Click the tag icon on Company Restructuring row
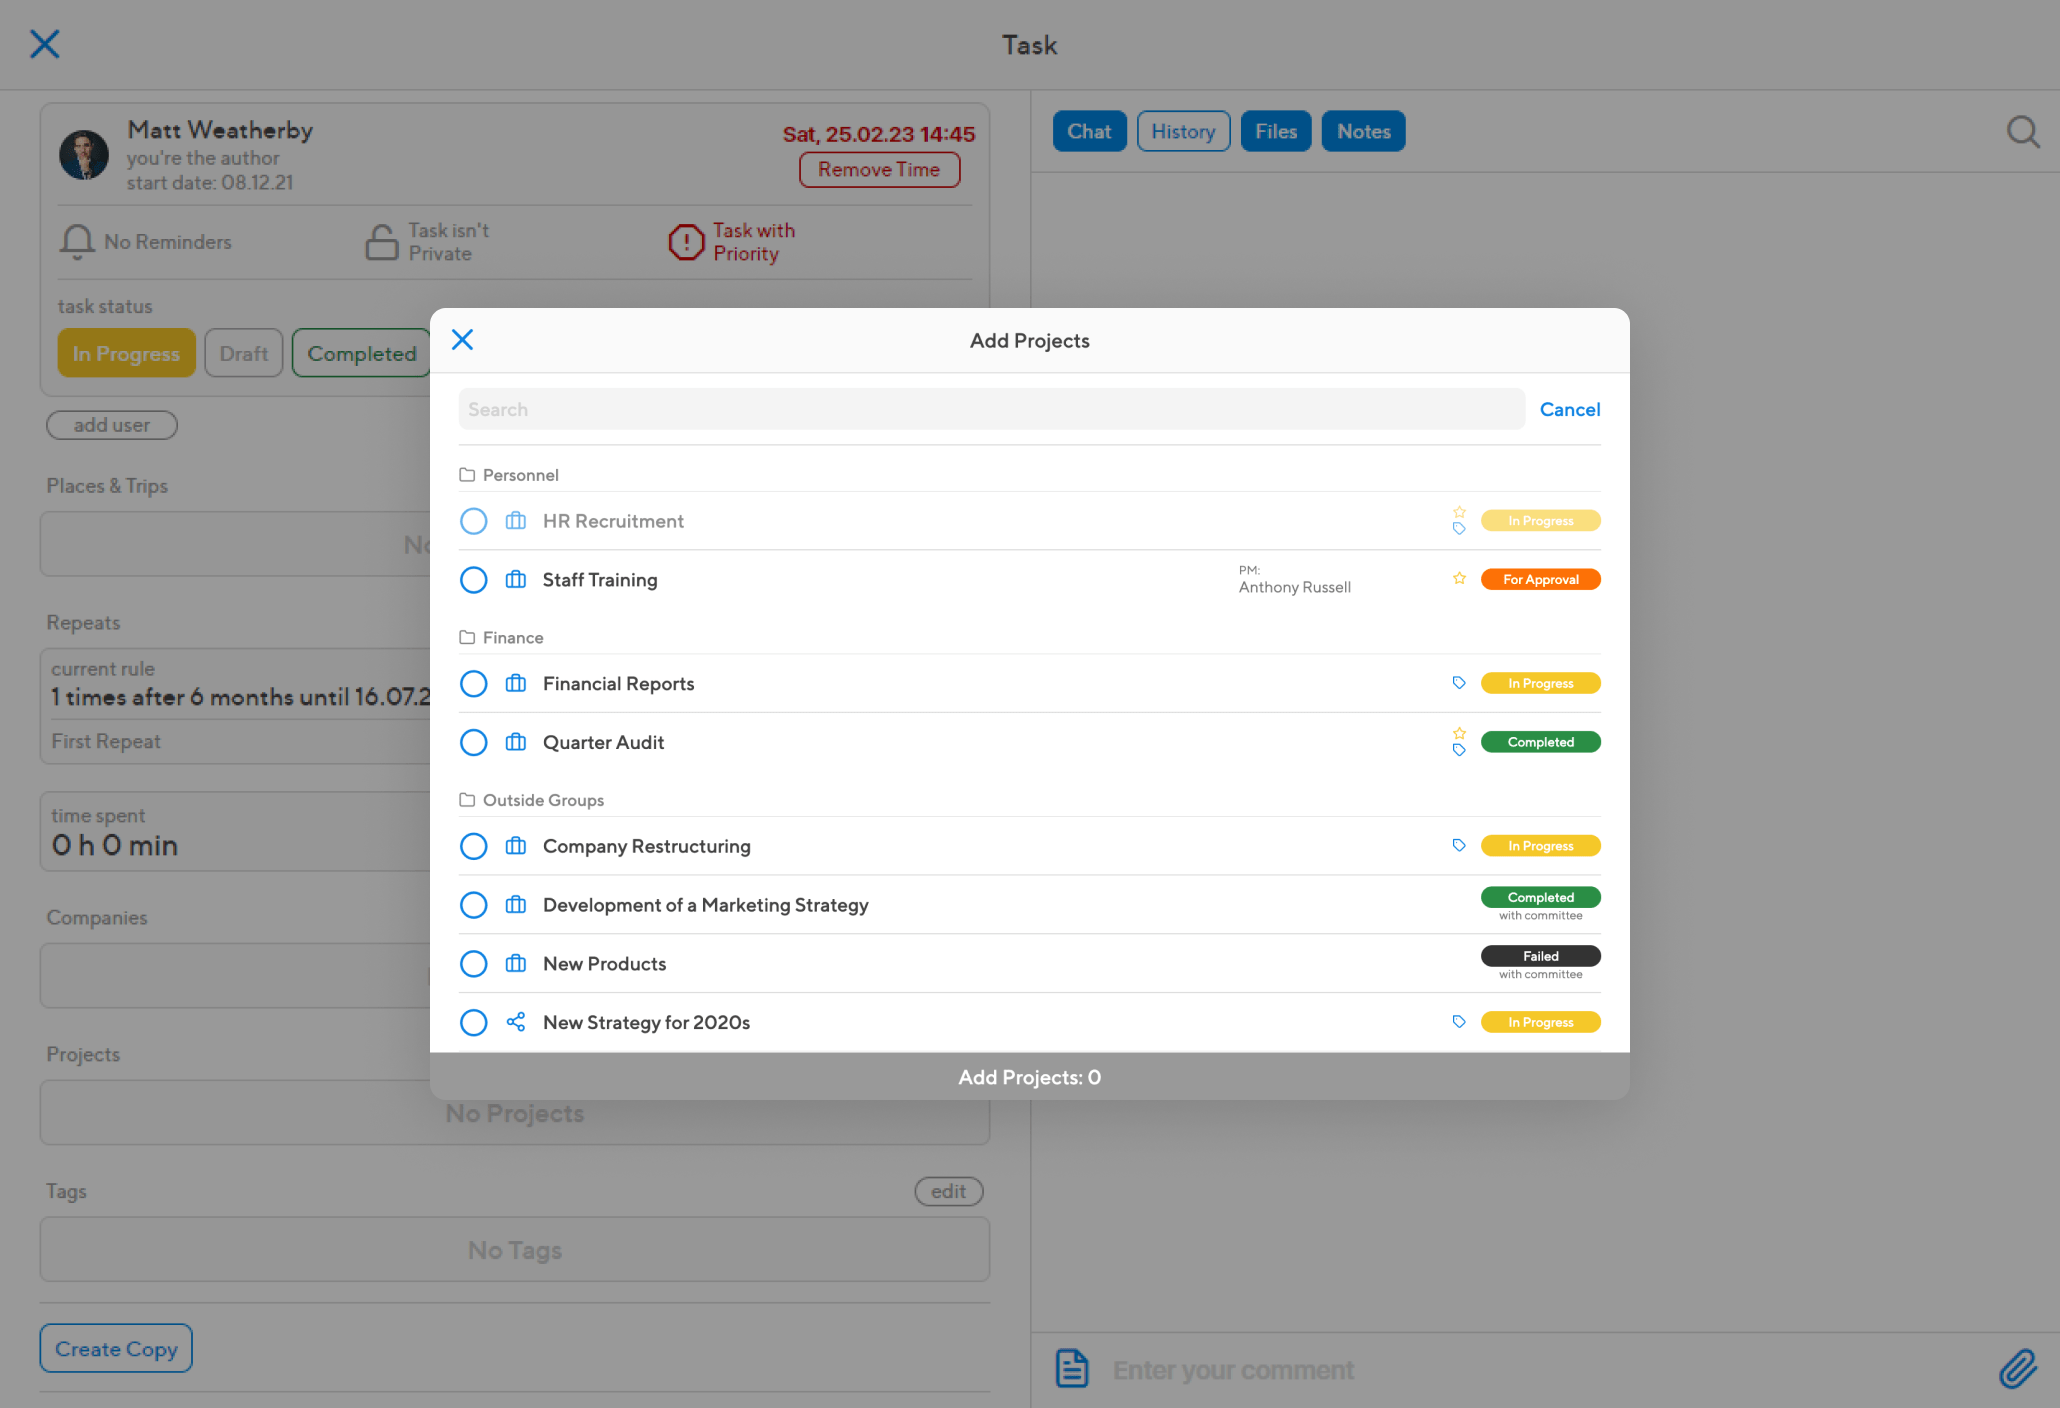This screenshot has width=2060, height=1408. pos(1459,846)
